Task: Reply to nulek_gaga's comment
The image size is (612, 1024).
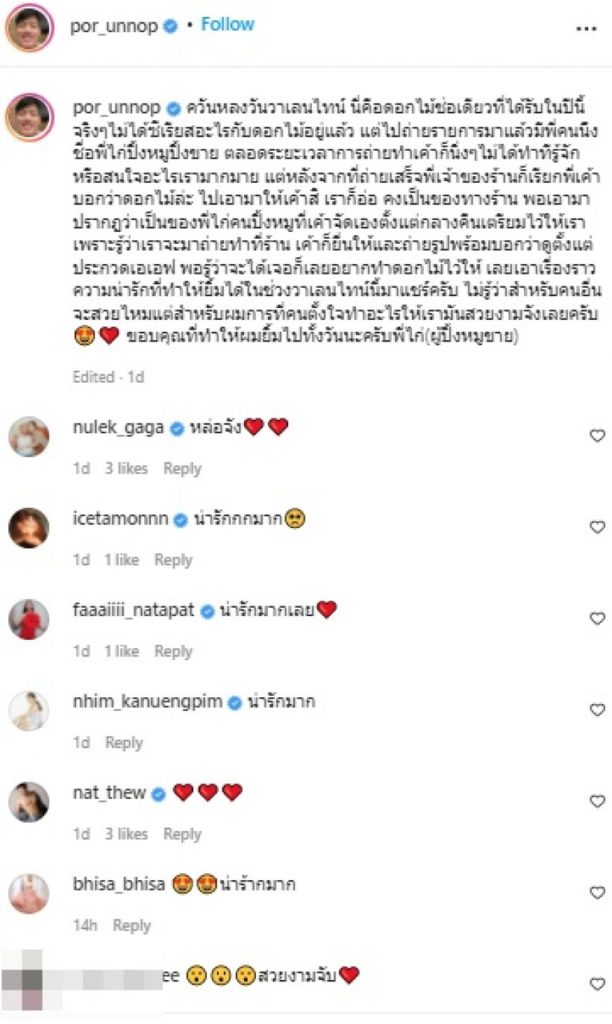Action: 182,468
